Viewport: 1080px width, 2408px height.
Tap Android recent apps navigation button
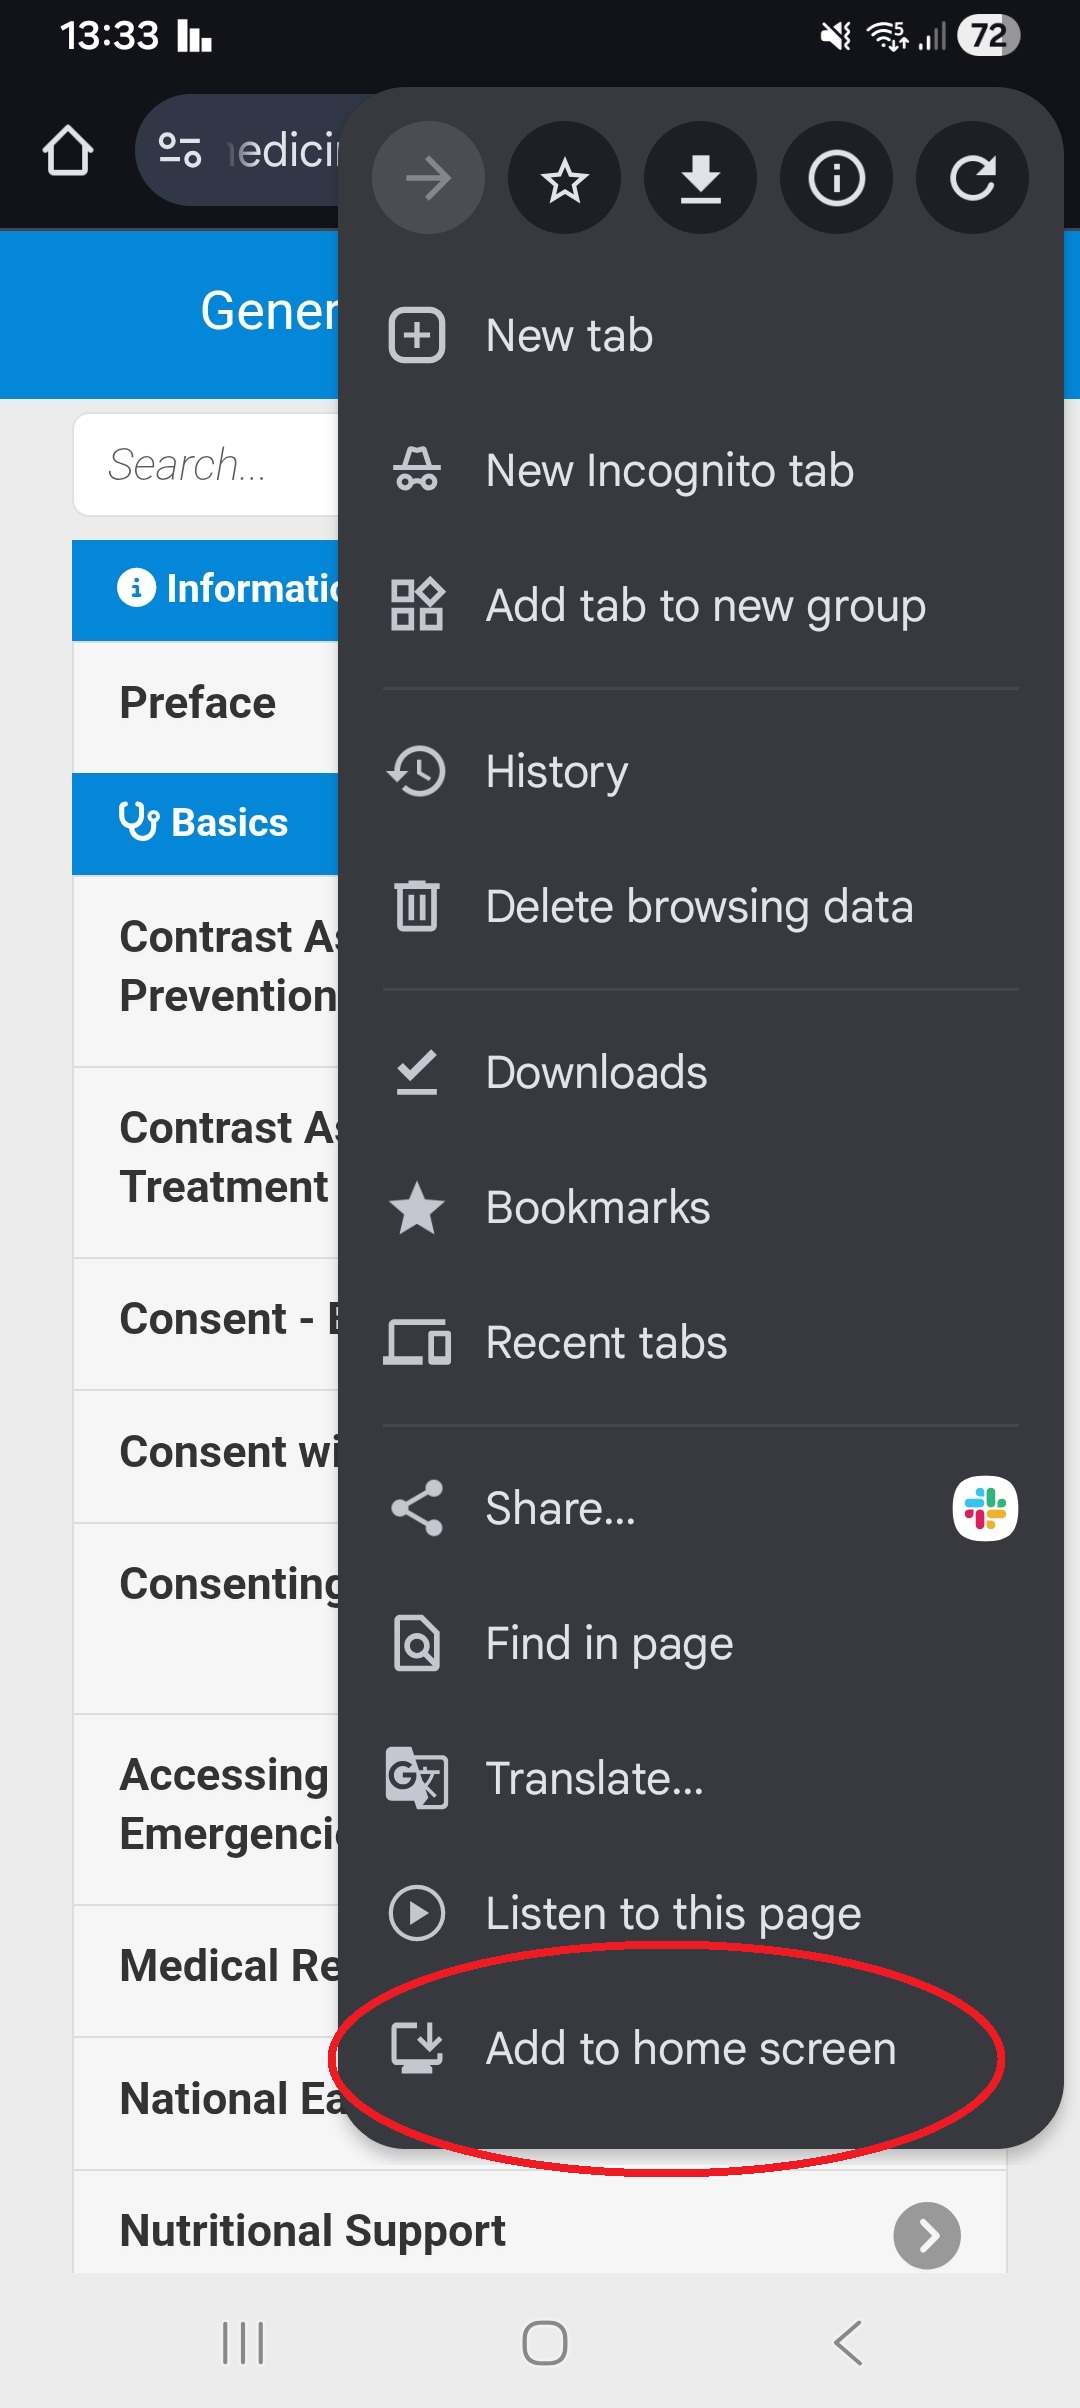point(243,2343)
